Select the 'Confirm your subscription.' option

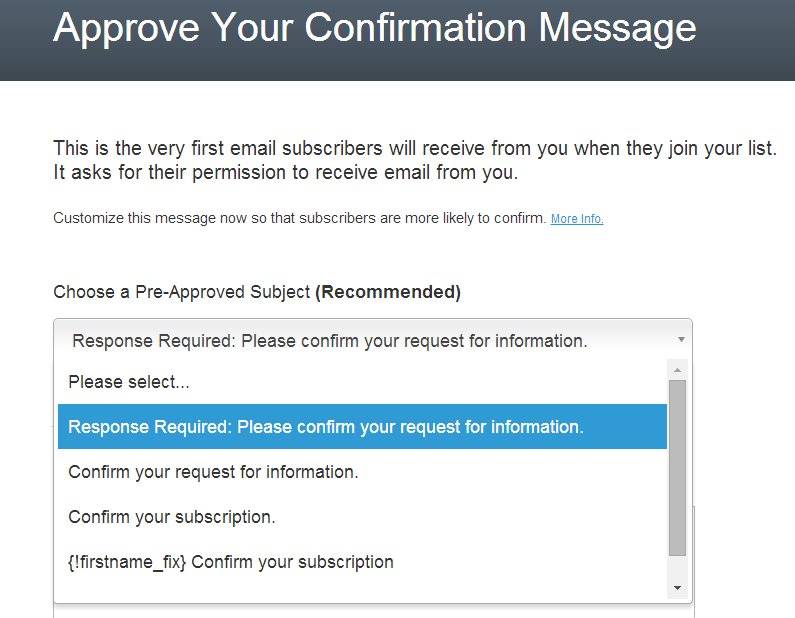[x=172, y=517]
